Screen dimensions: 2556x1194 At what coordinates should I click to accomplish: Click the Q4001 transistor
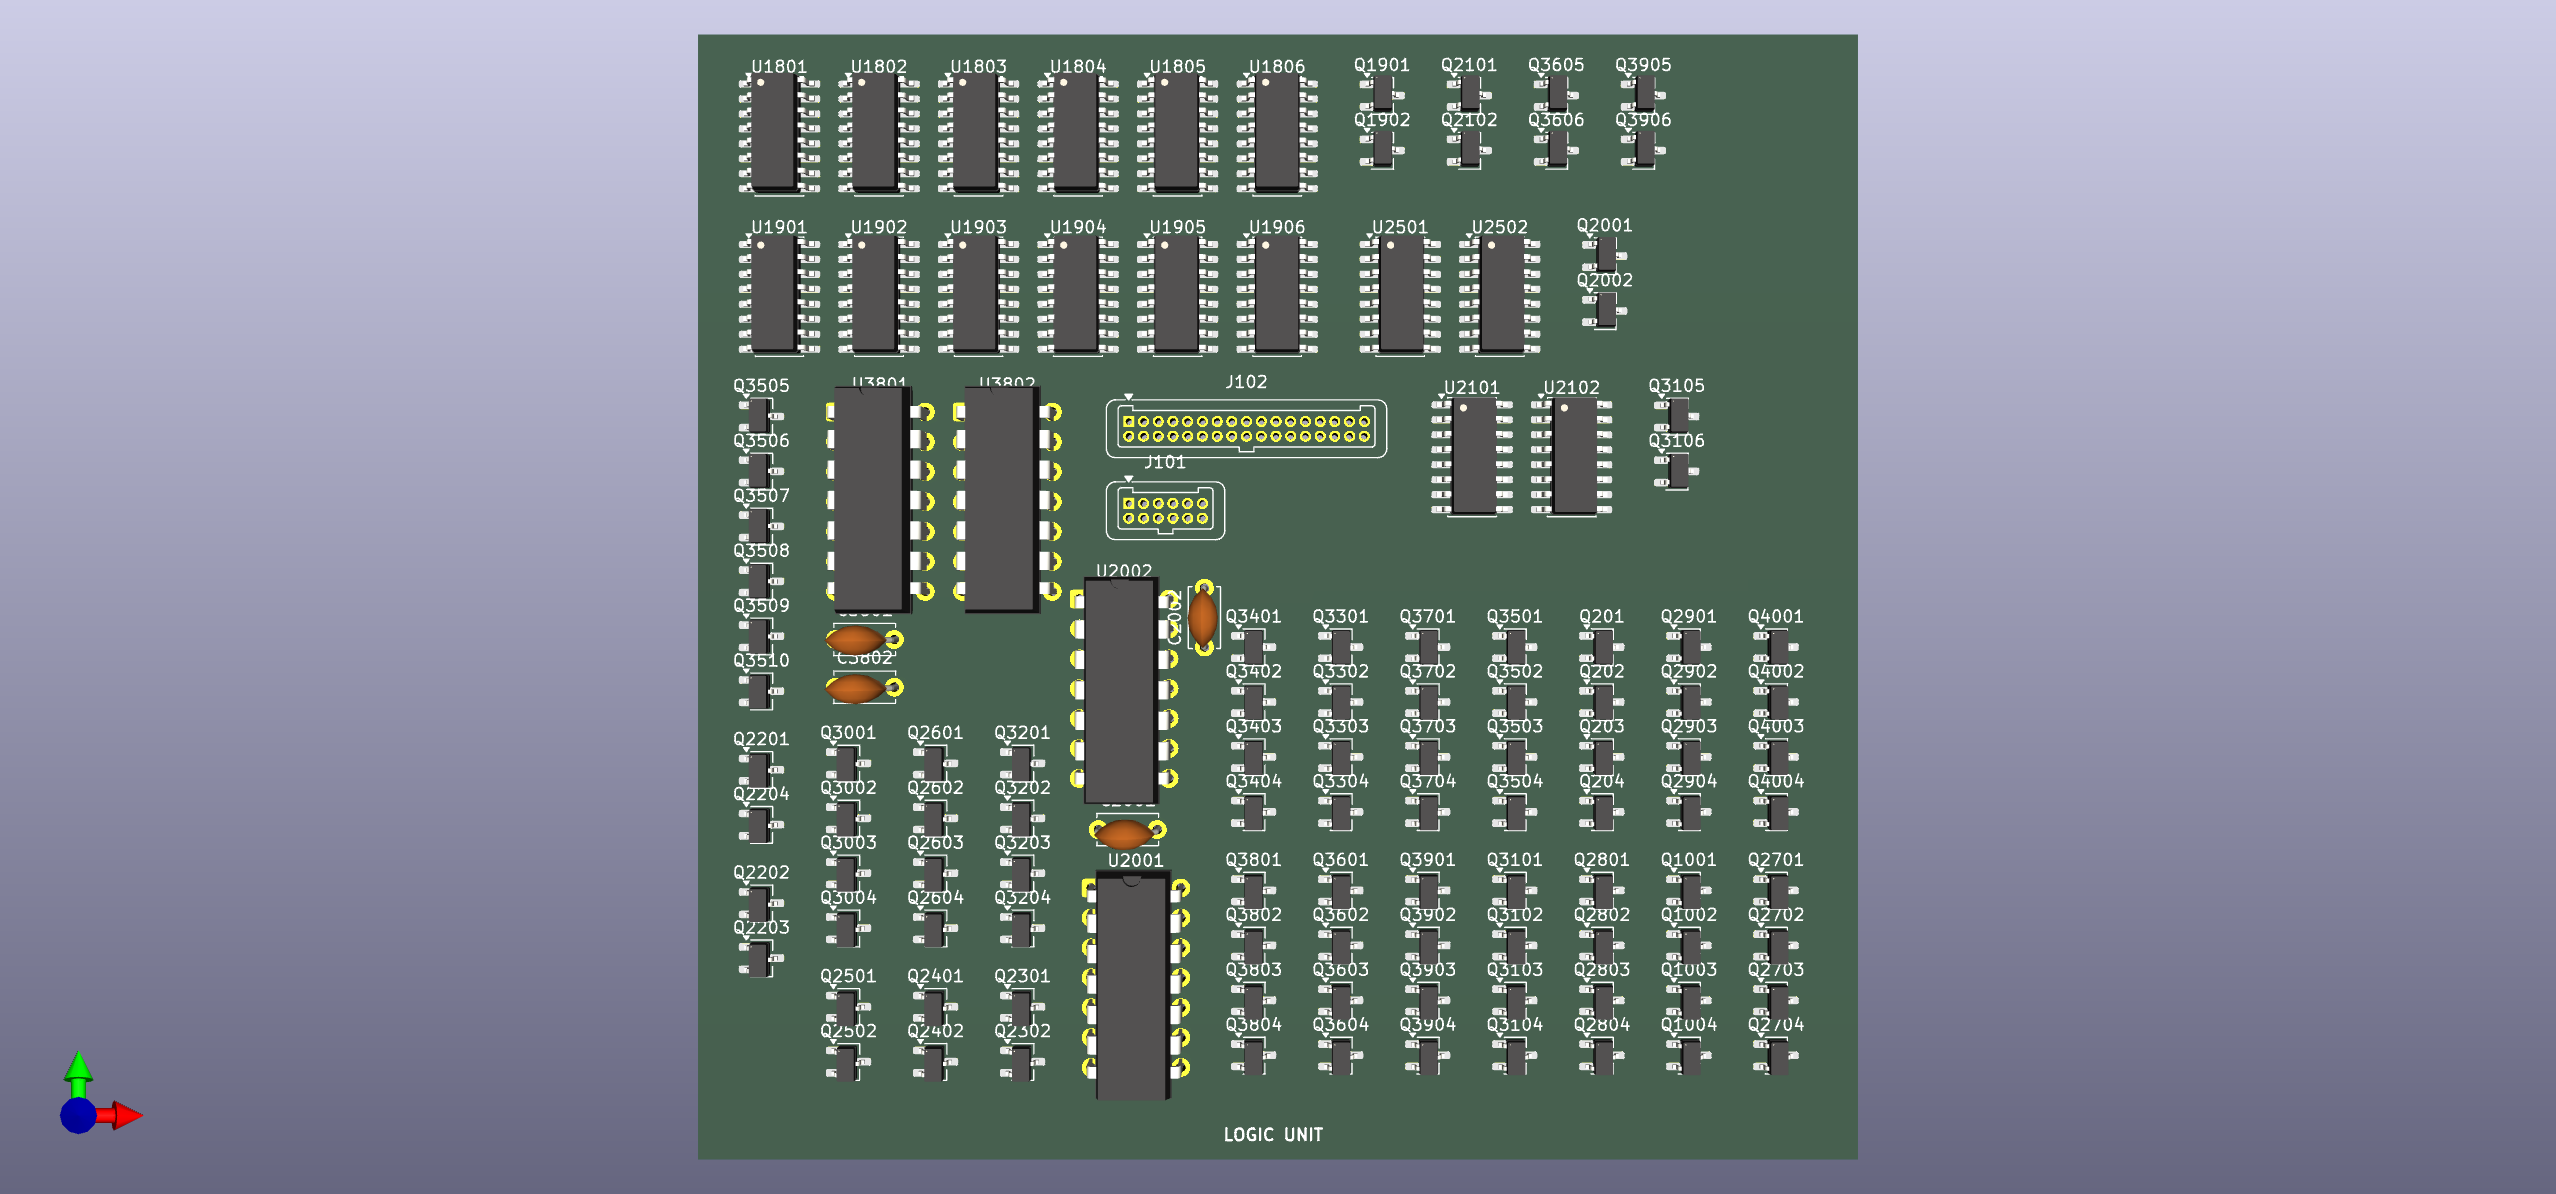1776,646
